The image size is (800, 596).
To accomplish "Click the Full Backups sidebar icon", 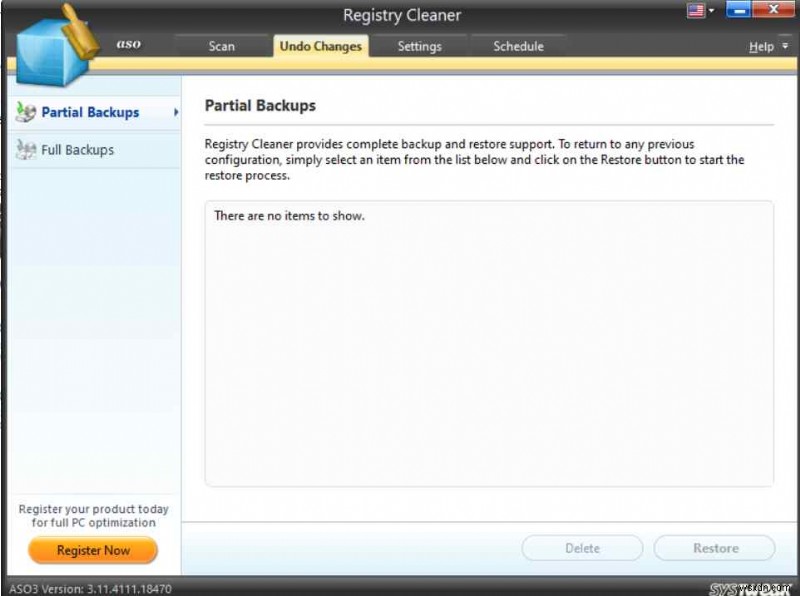I will tap(26, 150).
